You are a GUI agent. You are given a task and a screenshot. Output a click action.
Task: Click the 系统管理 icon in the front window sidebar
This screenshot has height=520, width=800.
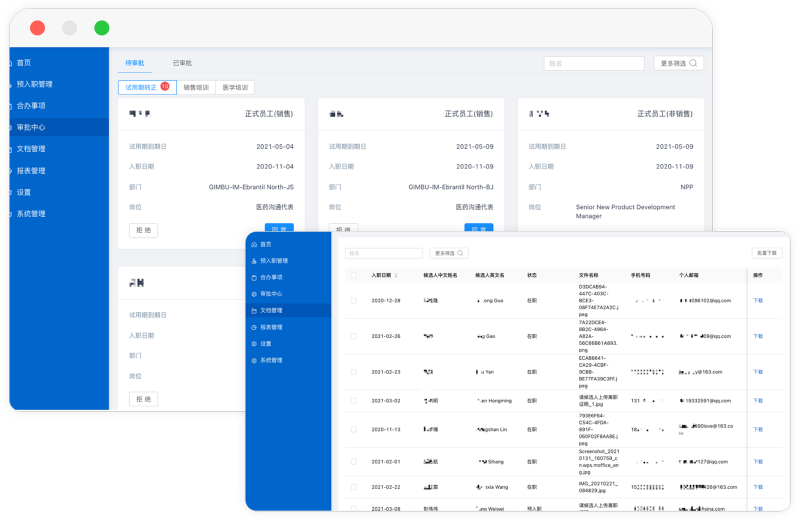(x=254, y=360)
